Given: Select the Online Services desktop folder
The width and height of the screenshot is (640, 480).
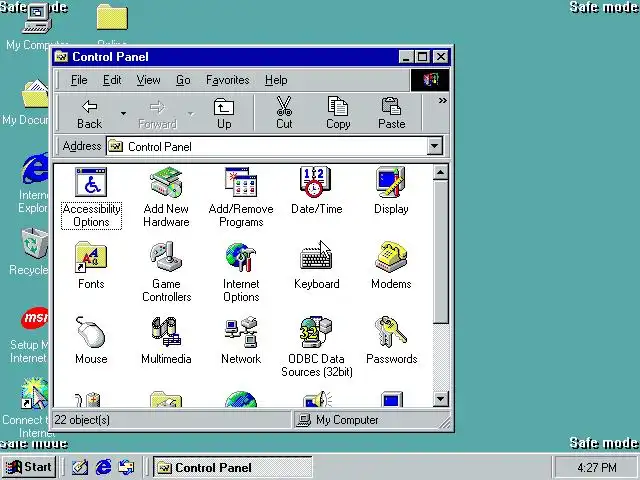Looking at the screenshot, I should pyautogui.click(x=112, y=24).
